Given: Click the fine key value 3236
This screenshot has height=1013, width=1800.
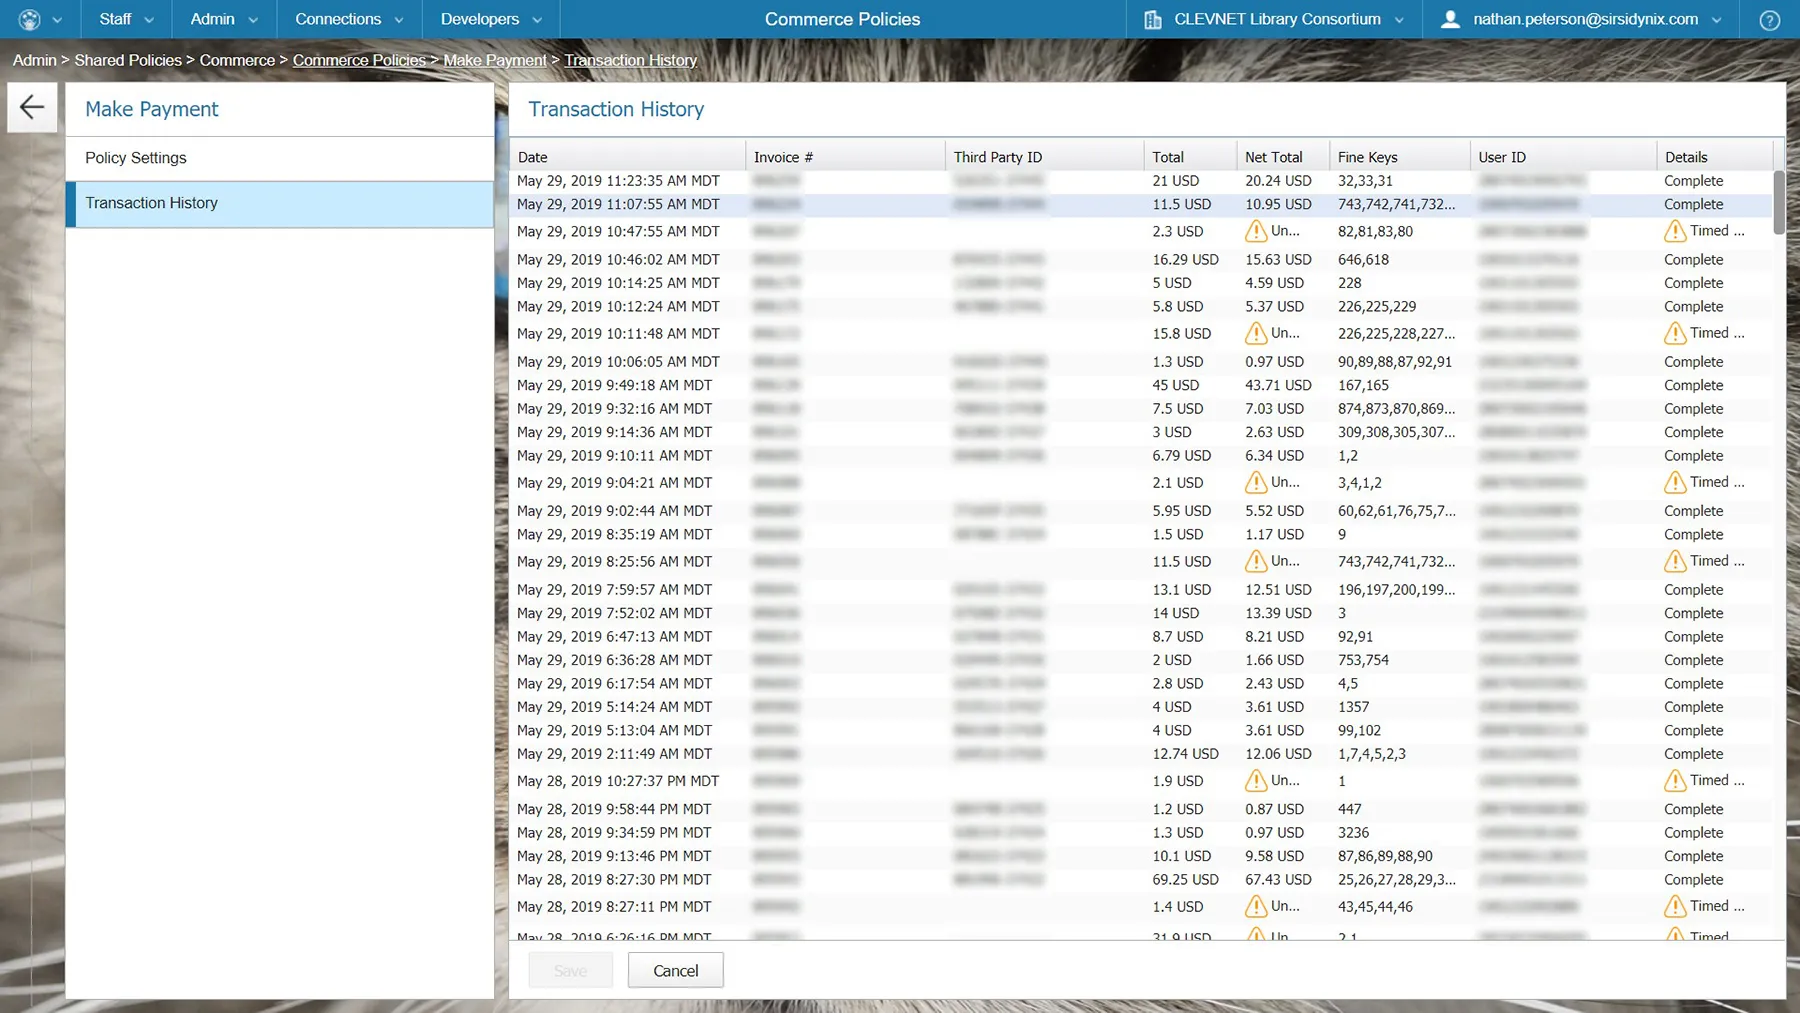Looking at the screenshot, I should tap(1354, 833).
